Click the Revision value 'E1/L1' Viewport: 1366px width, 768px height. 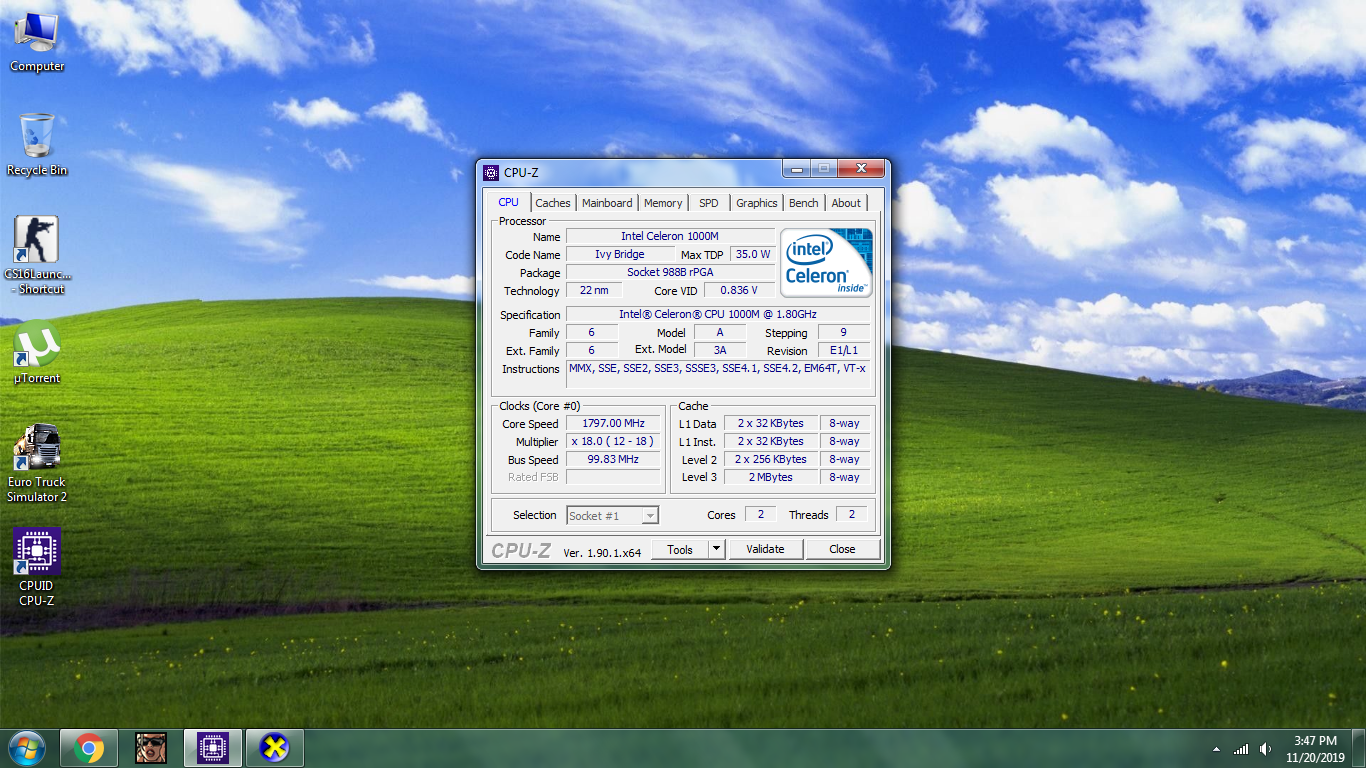[x=844, y=350]
